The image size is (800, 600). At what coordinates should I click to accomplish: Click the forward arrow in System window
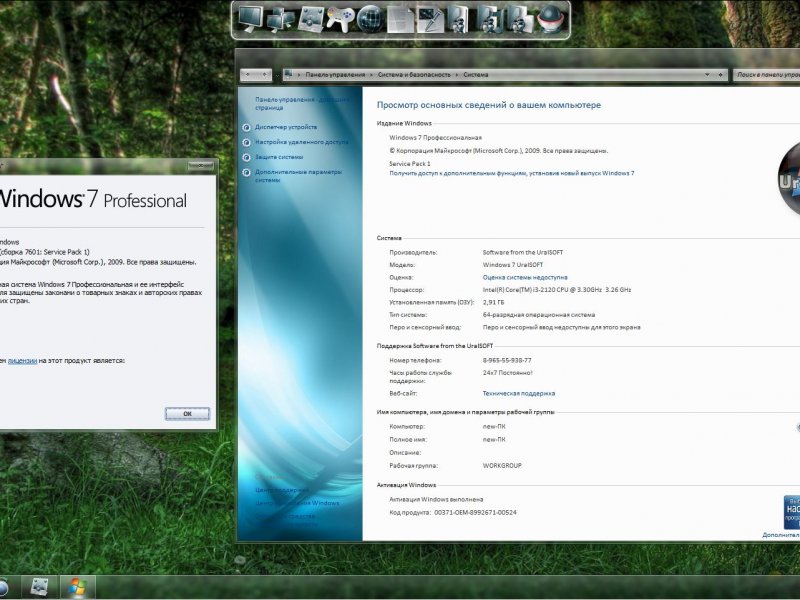pos(264,74)
